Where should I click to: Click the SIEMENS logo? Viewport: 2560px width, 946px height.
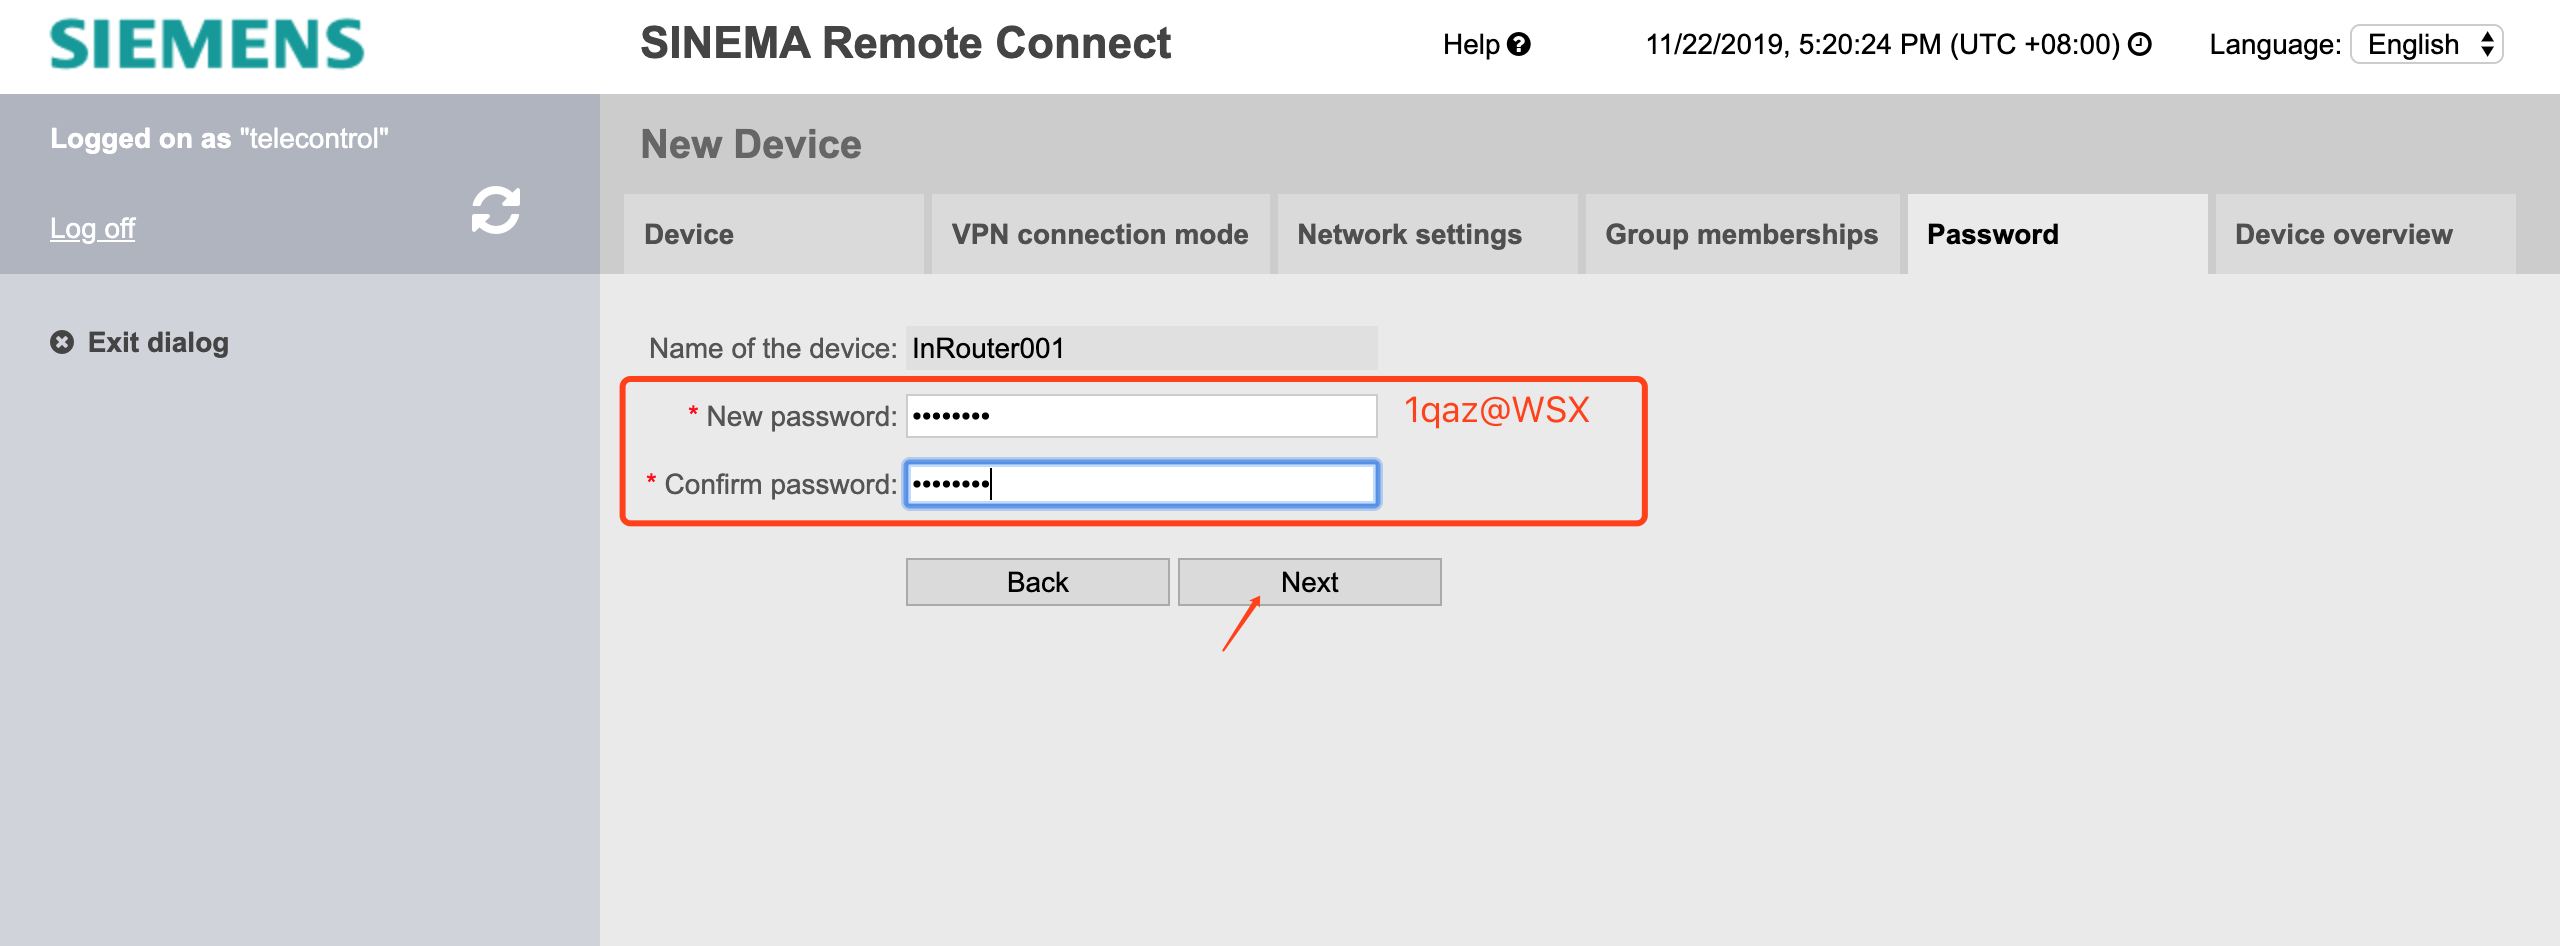(207, 45)
